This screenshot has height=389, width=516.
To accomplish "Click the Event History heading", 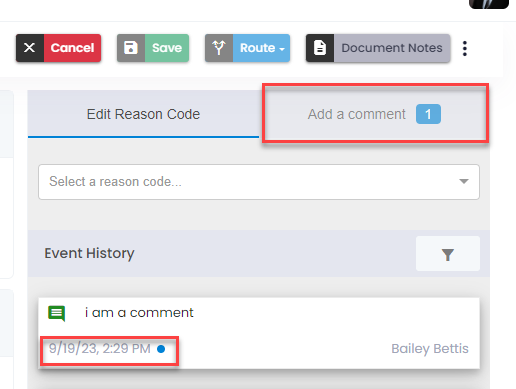I will [x=89, y=253].
